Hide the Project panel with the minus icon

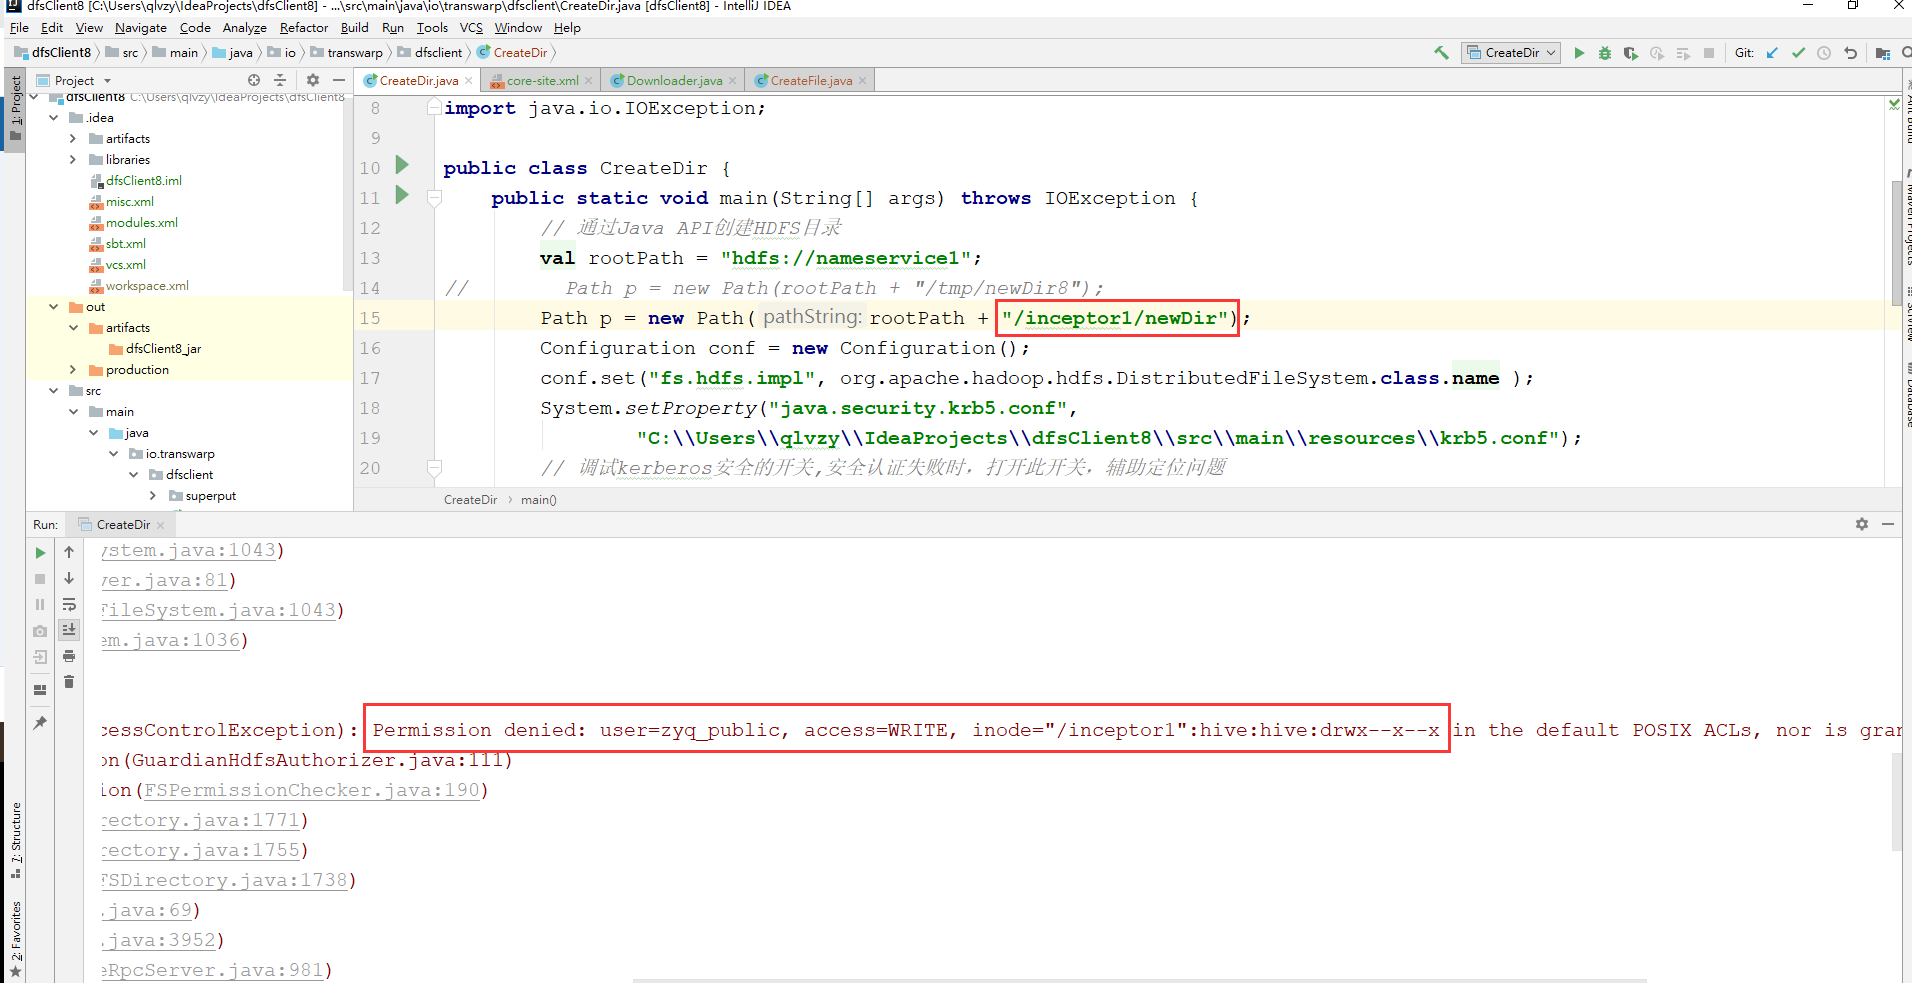[x=339, y=80]
